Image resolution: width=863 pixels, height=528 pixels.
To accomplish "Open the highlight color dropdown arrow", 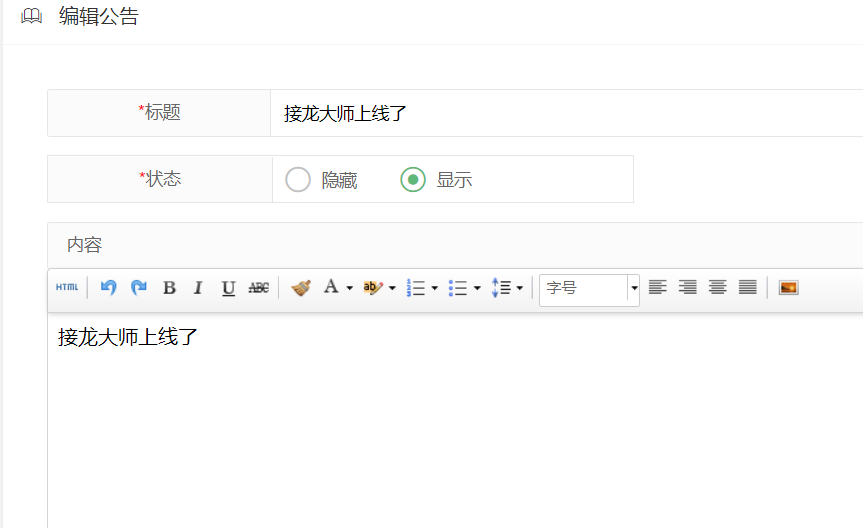I will coord(392,288).
